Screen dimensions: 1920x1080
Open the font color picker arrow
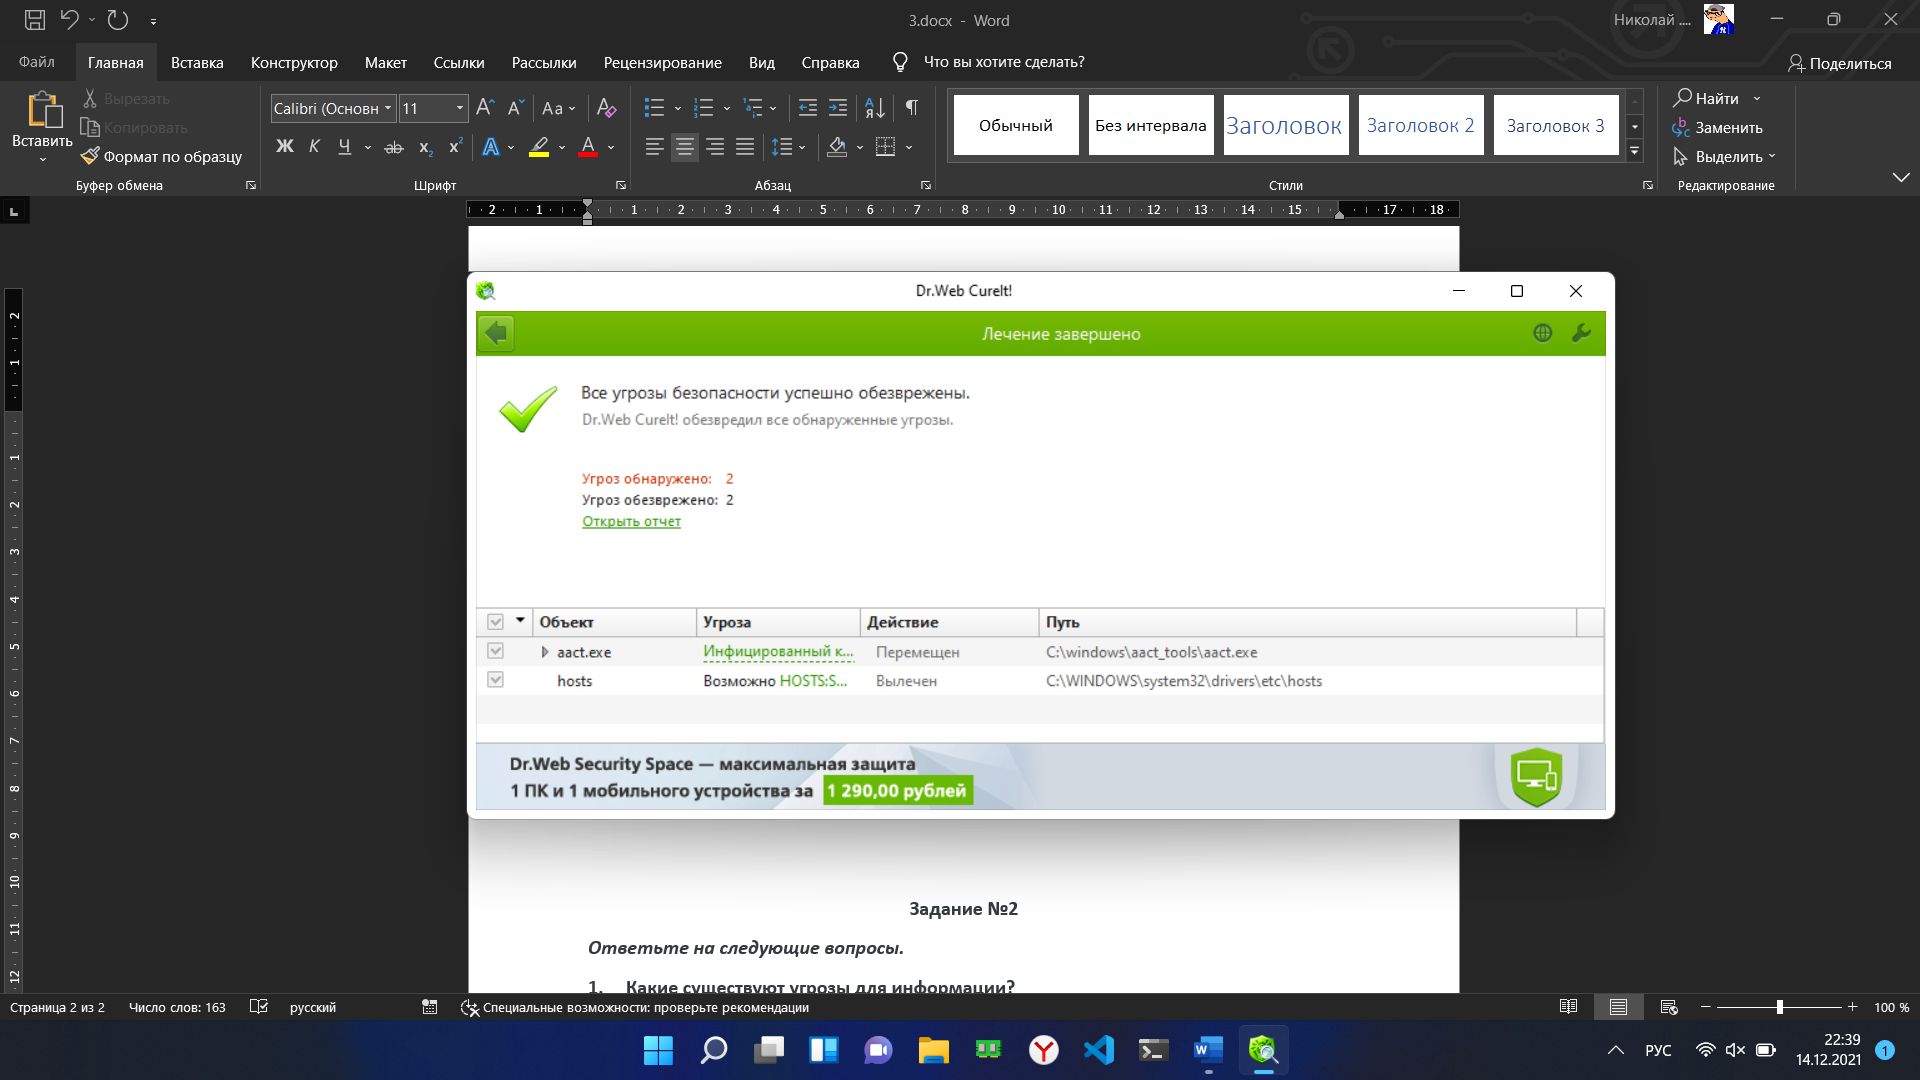(611, 147)
